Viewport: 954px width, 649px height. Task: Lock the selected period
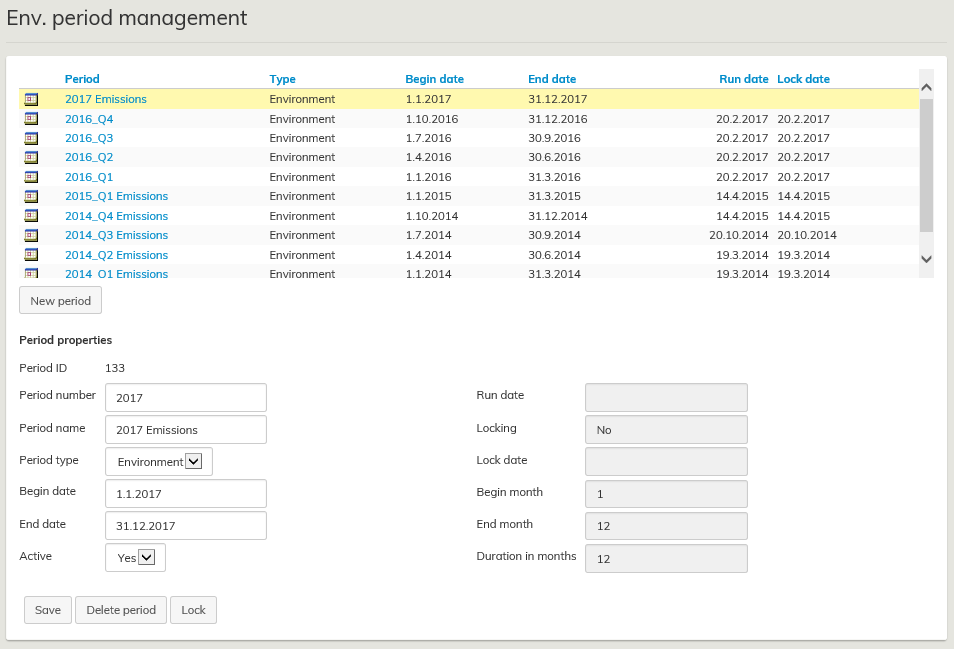[193, 610]
